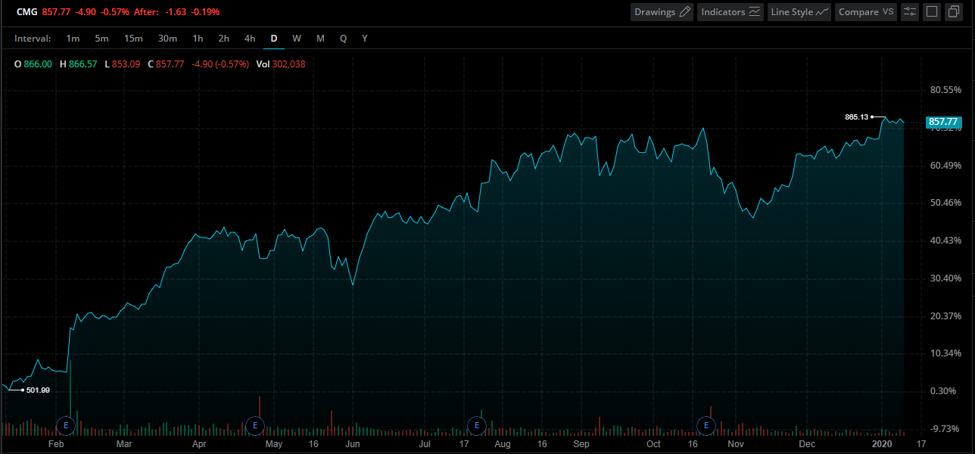
Task: Select the 4h interval
Action: point(249,39)
